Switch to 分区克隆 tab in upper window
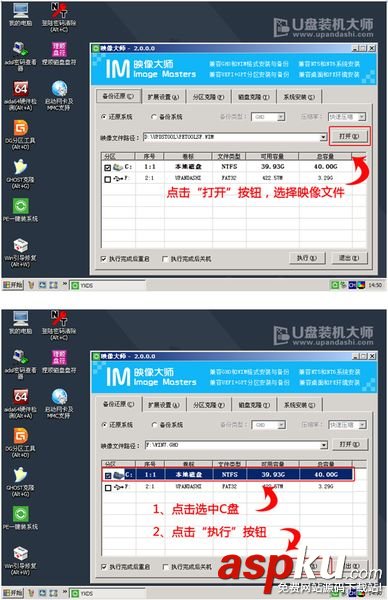 tap(208, 97)
